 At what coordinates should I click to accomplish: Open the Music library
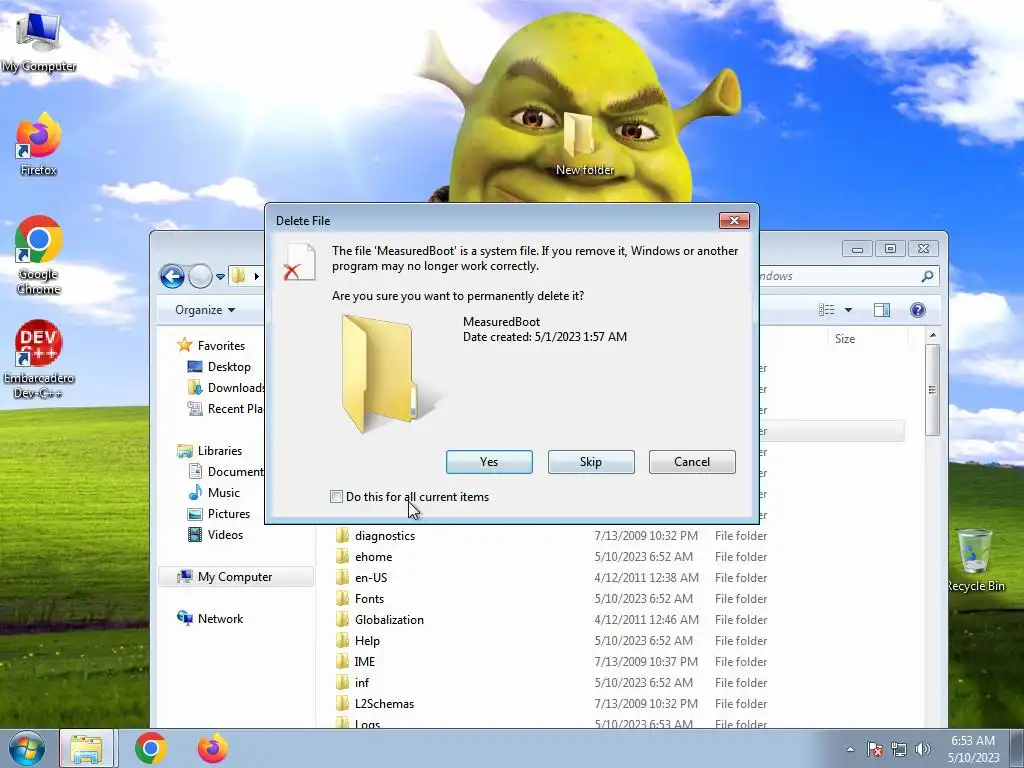(x=223, y=492)
